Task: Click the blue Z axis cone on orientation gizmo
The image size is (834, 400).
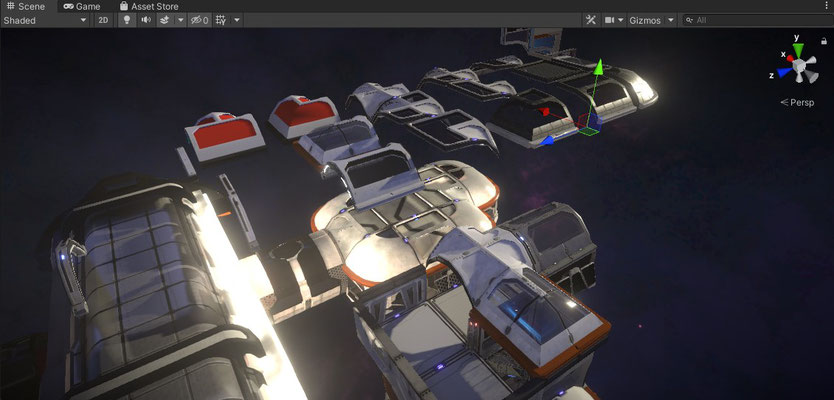Action: click(783, 72)
